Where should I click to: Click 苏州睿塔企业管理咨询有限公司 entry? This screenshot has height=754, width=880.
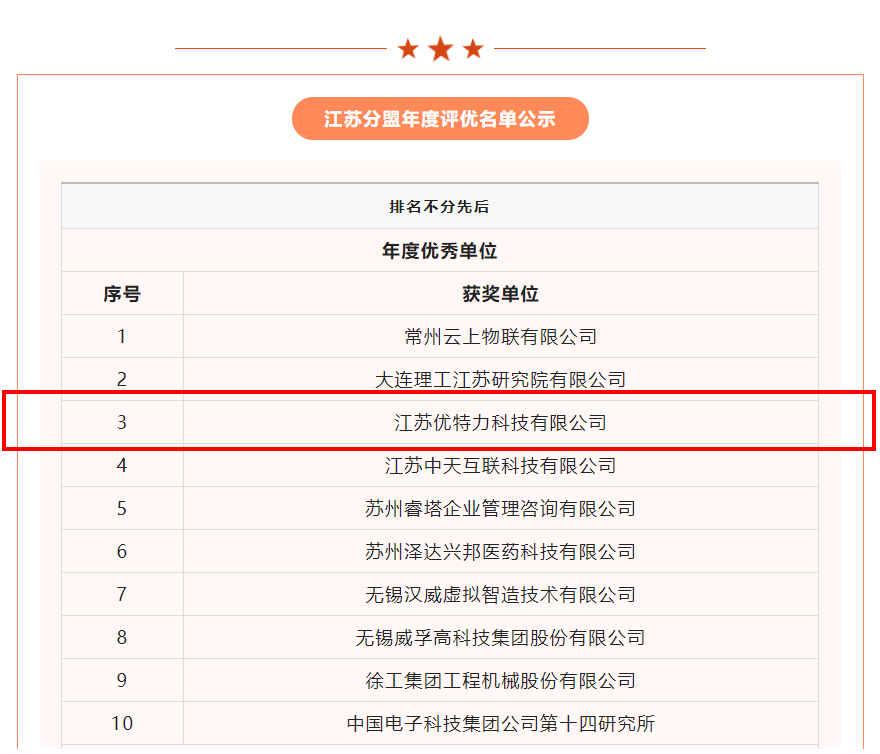pyautogui.click(x=500, y=509)
